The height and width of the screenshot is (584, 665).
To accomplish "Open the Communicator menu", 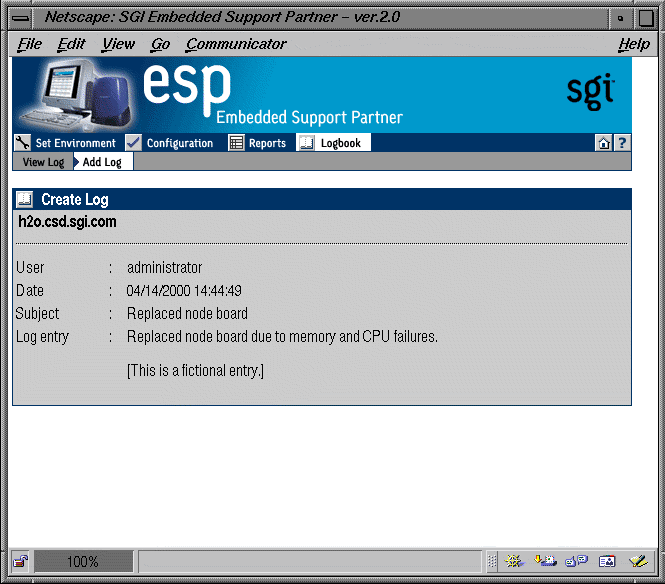I will point(236,44).
